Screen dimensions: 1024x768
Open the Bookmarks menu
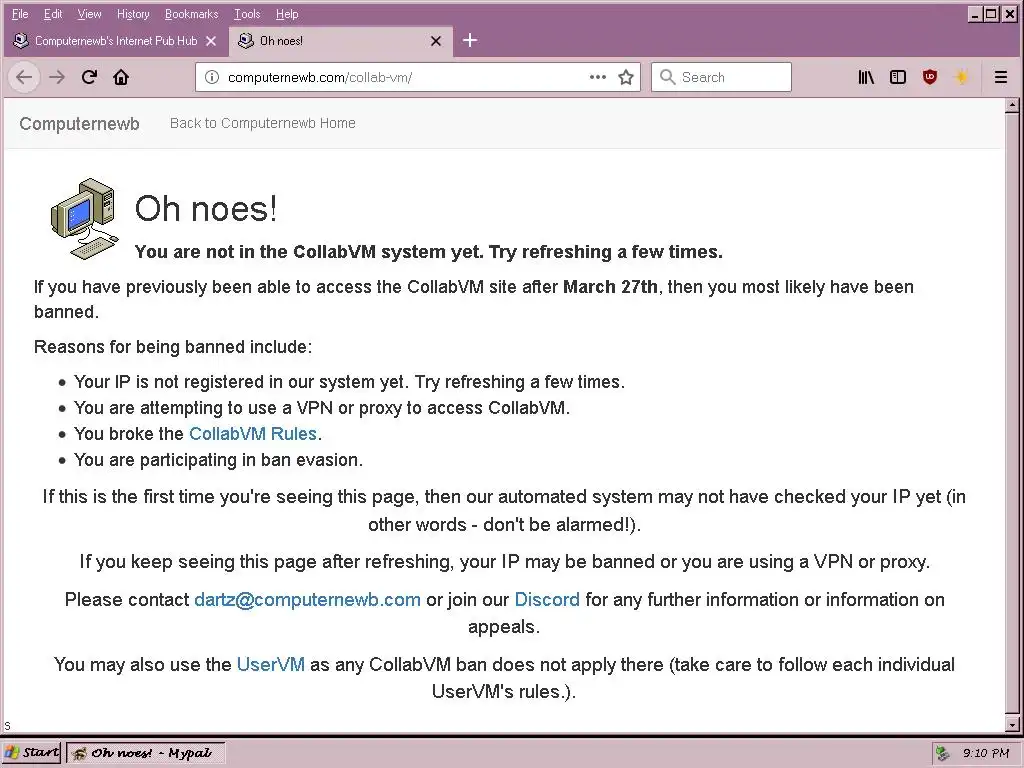[x=191, y=14]
